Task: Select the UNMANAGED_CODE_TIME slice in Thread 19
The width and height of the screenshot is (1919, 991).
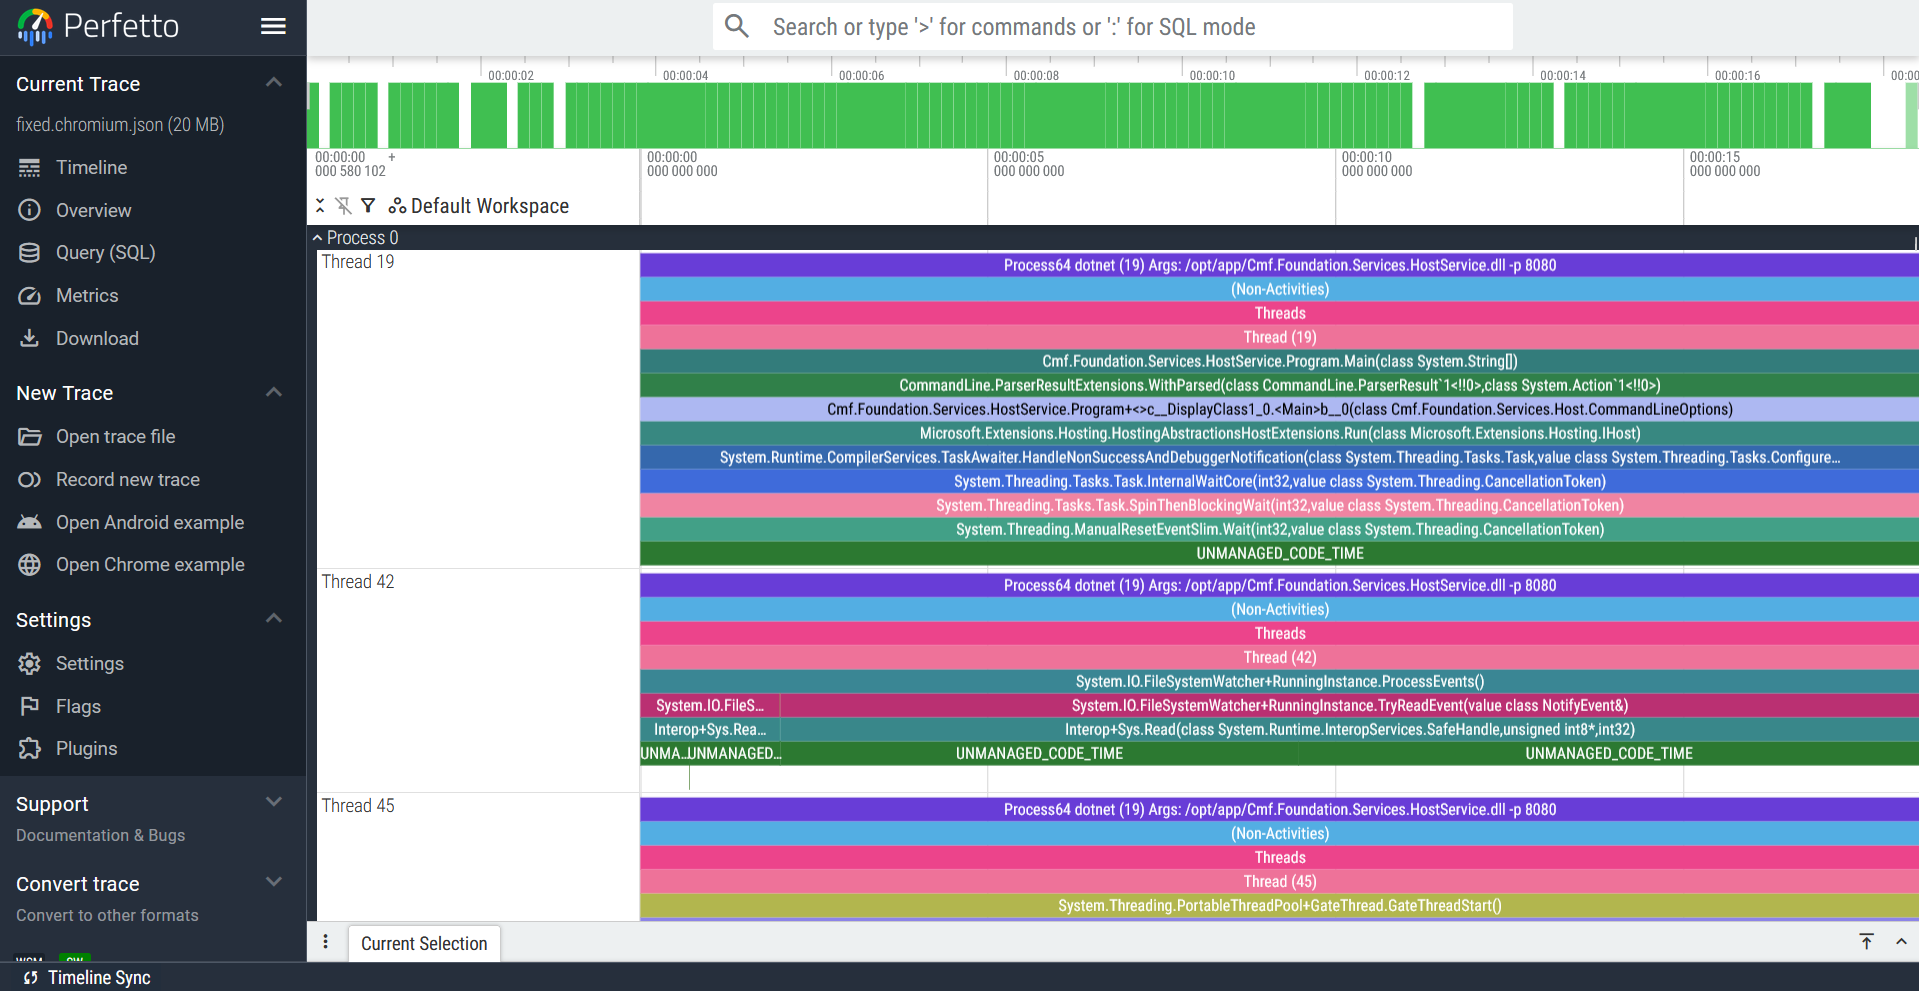Action: (x=1279, y=554)
